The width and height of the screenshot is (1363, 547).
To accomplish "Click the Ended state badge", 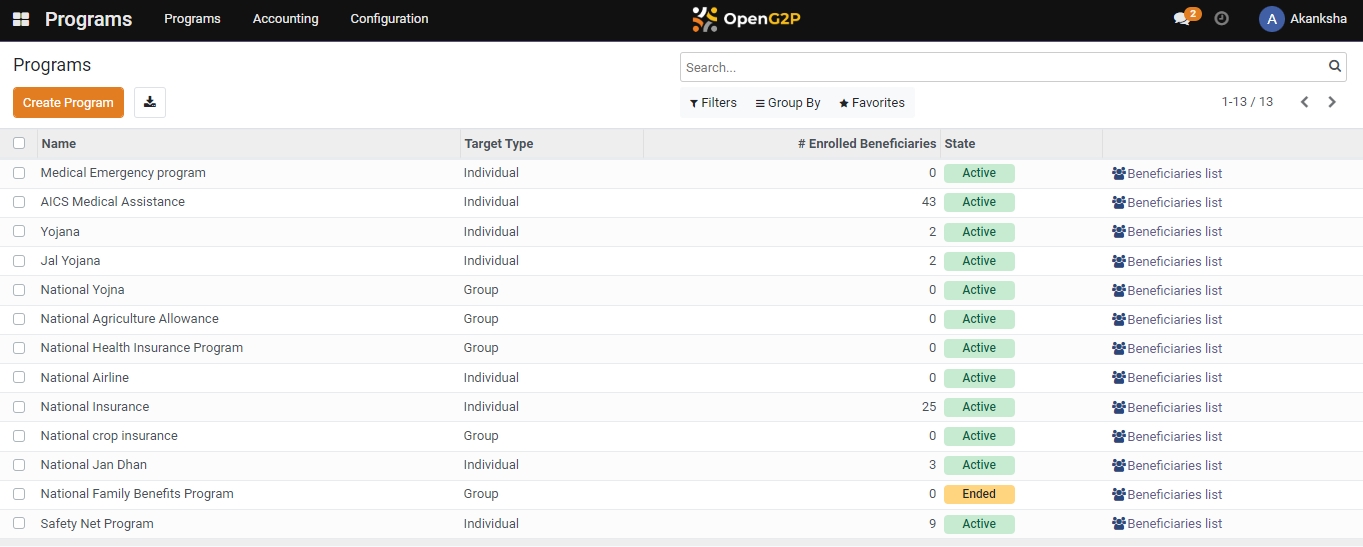I will click(978, 494).
